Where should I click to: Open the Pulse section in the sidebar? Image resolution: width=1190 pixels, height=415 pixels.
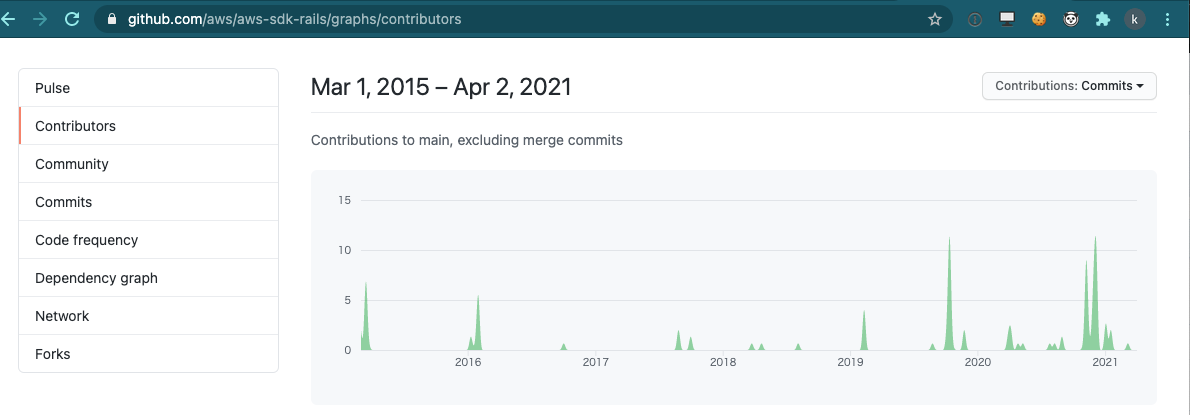coord(149,88)
